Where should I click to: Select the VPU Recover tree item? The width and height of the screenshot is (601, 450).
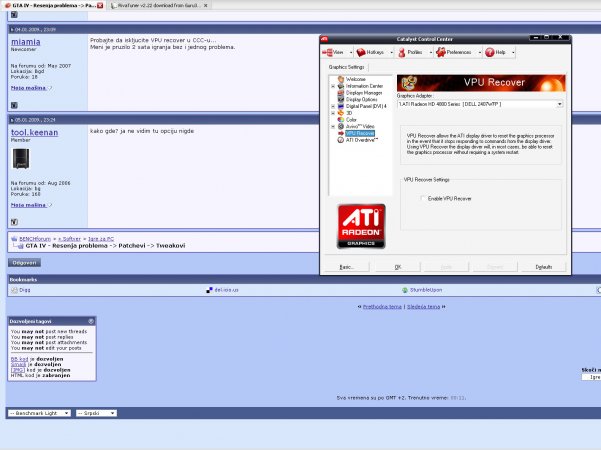360,133
